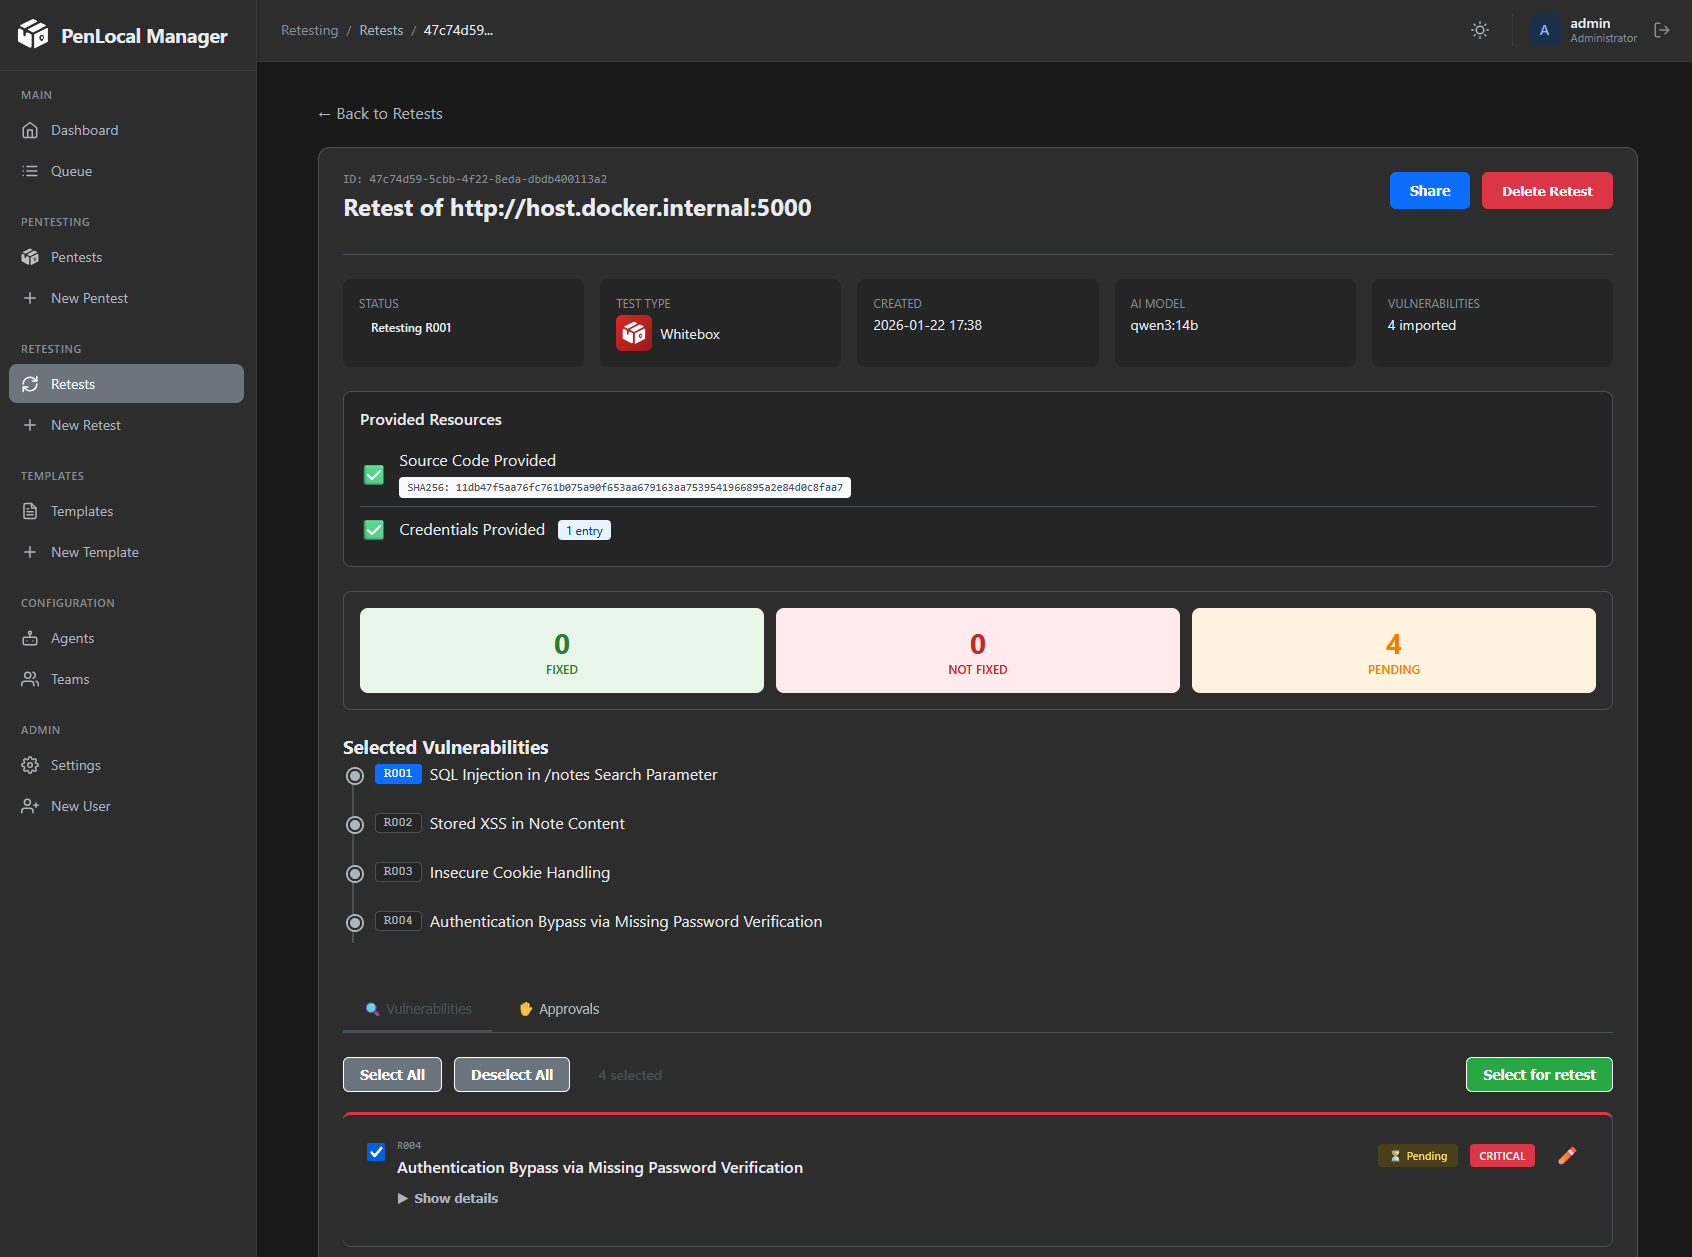Uncheck the R004 vulnerability checkbox
The image size is (1692, 1257).
pyautogui.click(x=376, y=1152)
